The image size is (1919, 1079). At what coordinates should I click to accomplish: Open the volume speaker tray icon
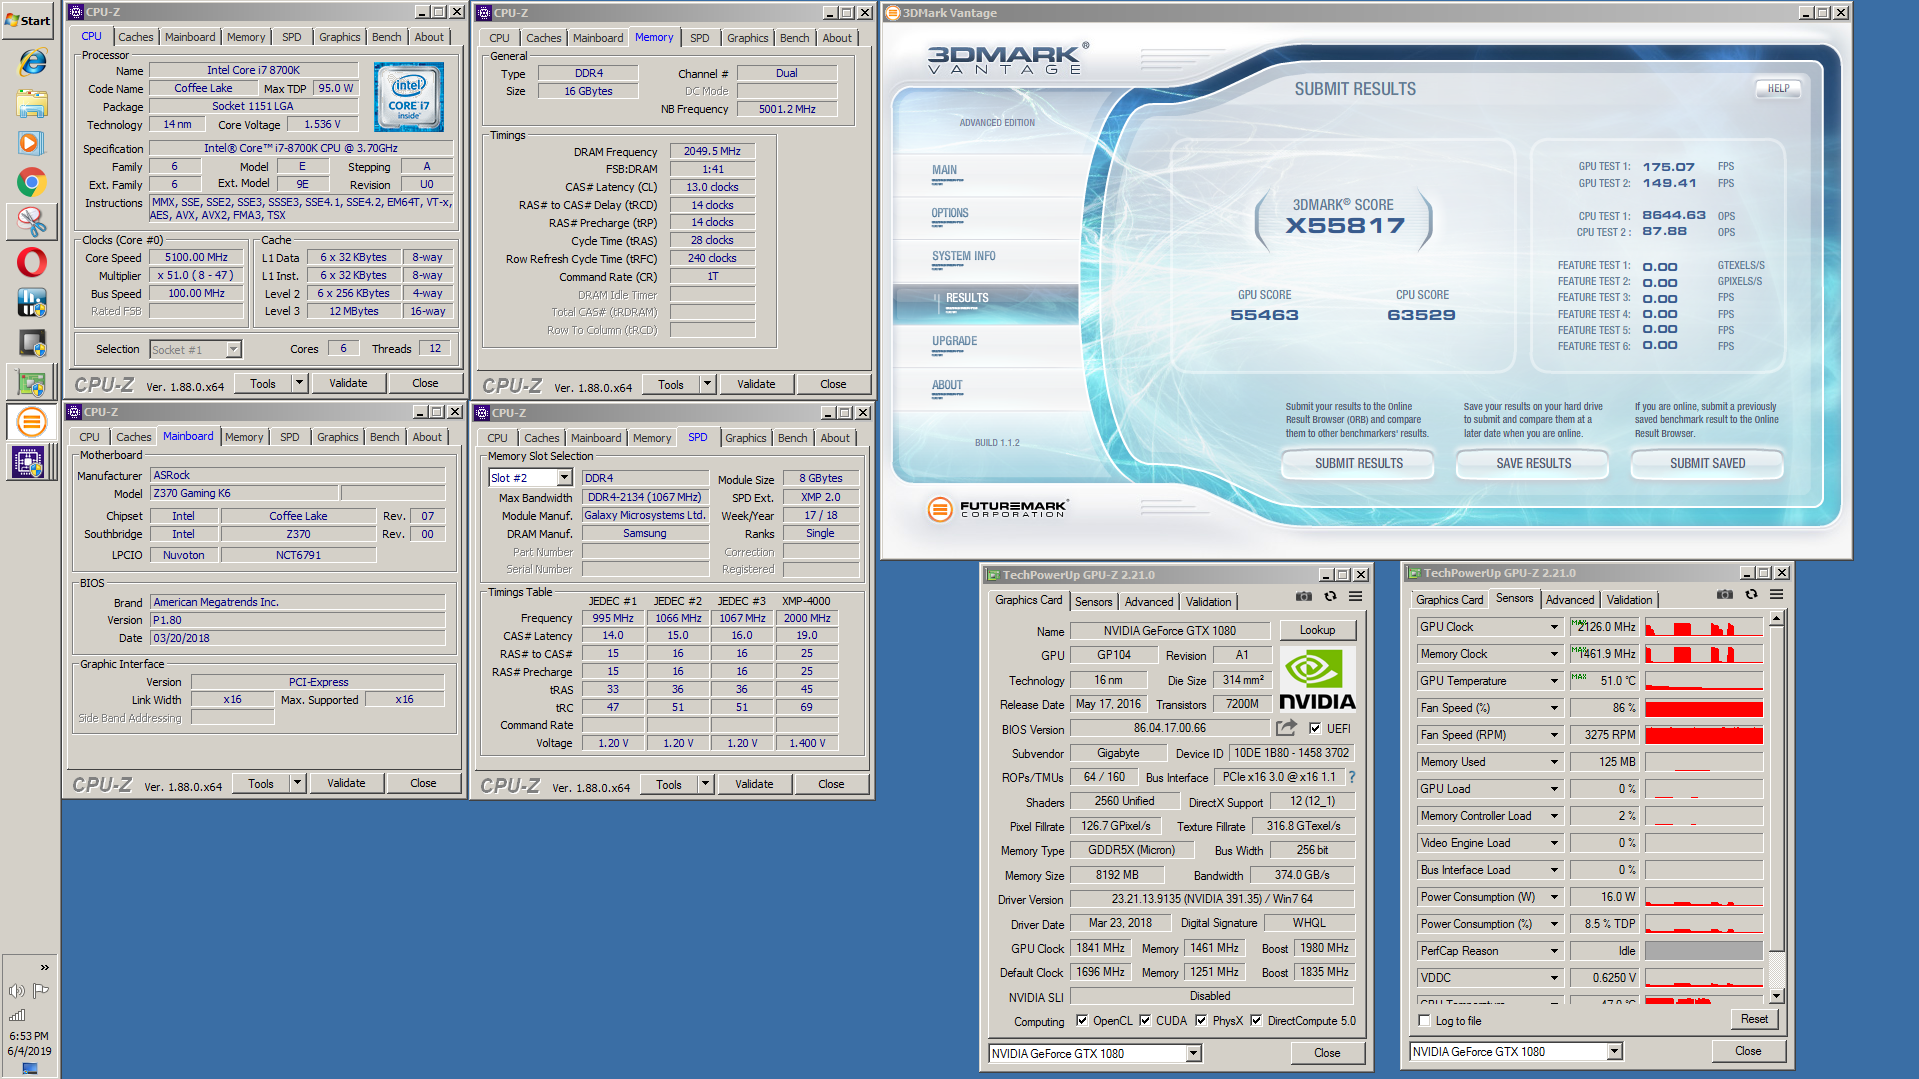[16, 991]
